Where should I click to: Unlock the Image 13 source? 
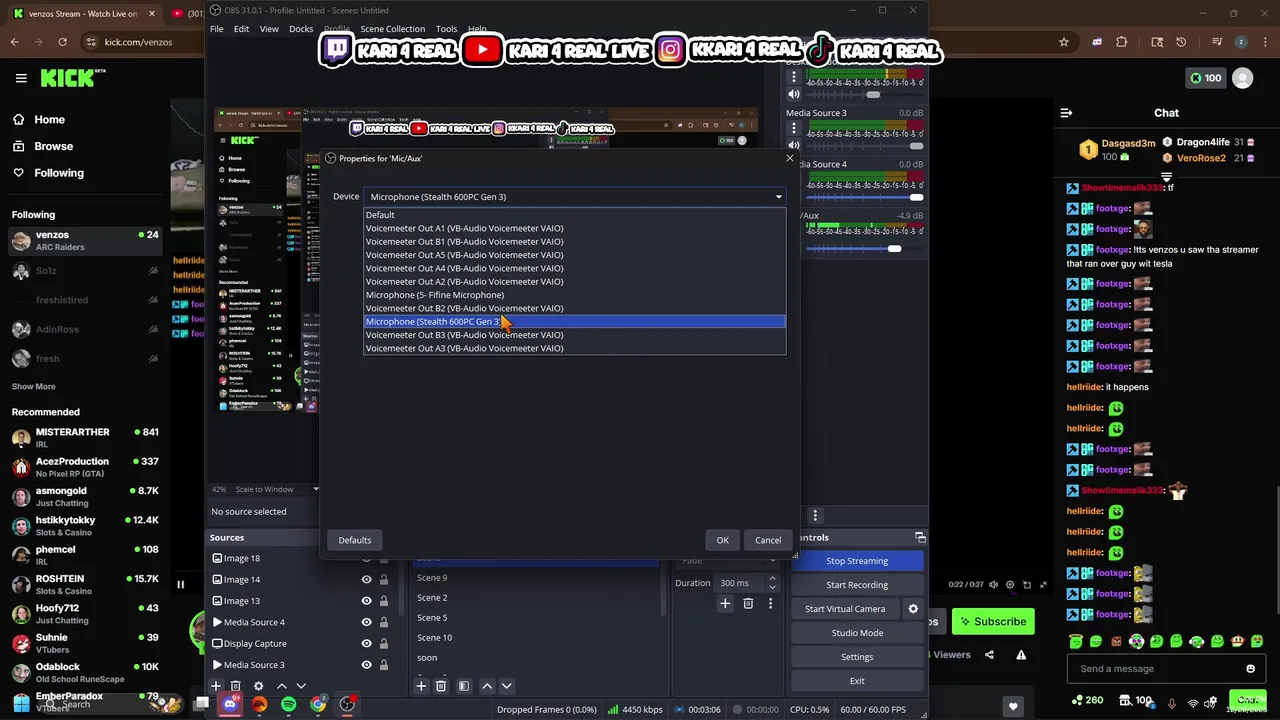[x=383, y=601]
